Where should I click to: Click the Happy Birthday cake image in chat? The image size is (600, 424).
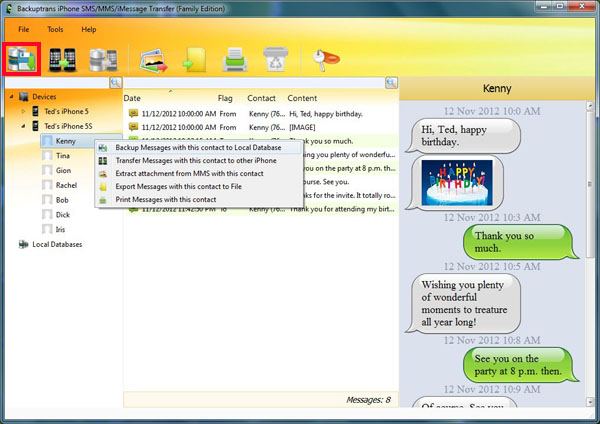[457, 183]
